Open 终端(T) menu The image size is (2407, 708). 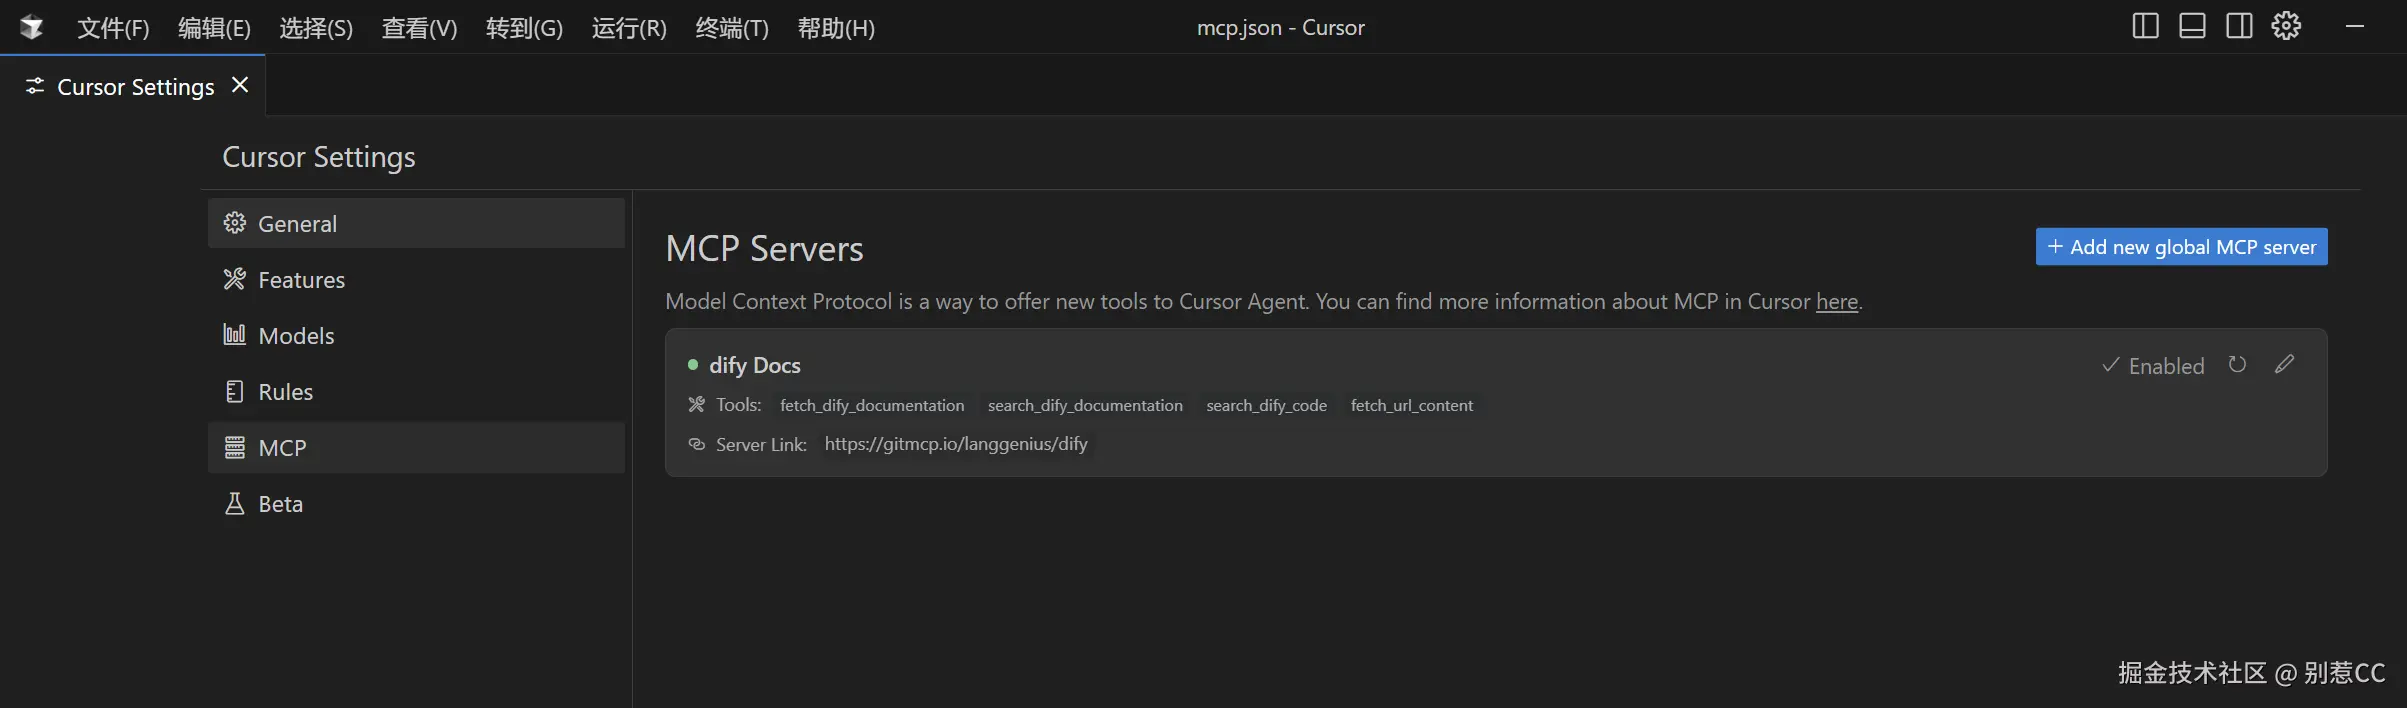tap(732, 28)
